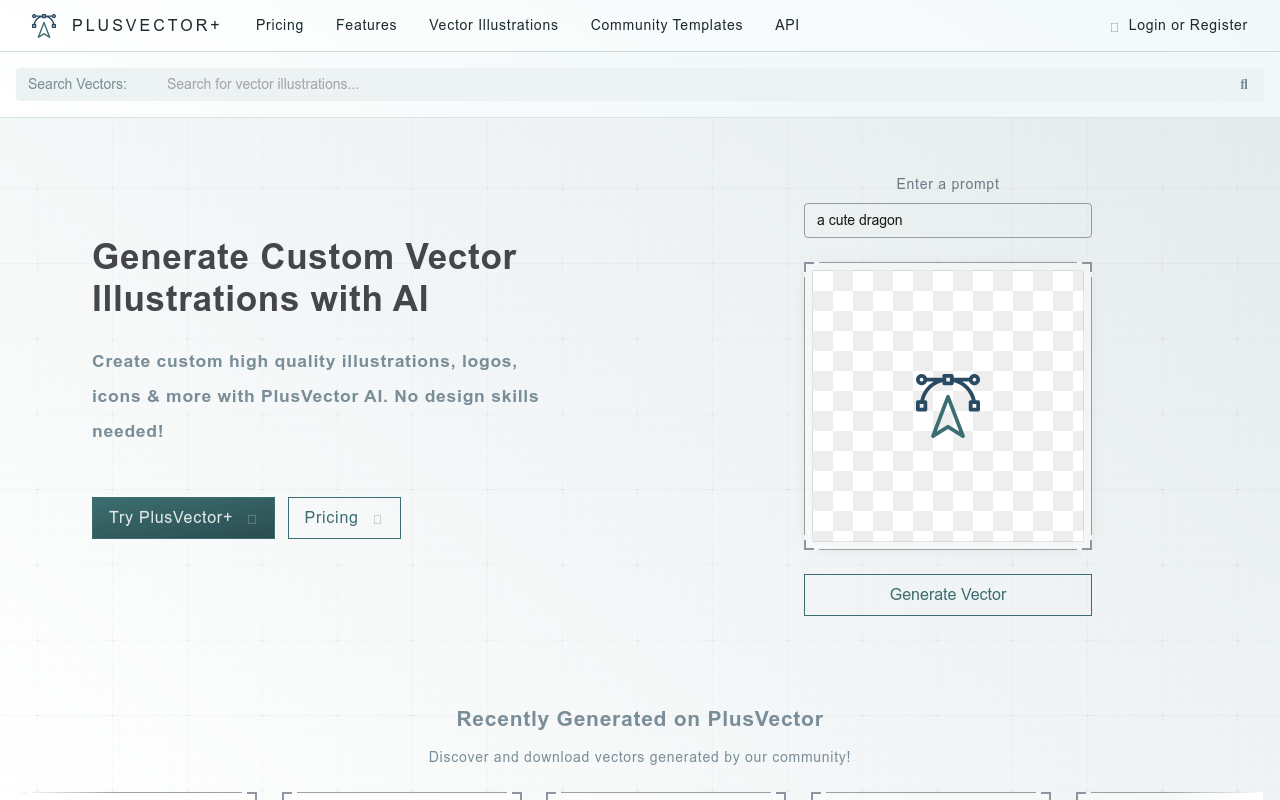Click the 'Enter a prompt' label
This screenshot has width=1280, height=800.
click(948, 184)
